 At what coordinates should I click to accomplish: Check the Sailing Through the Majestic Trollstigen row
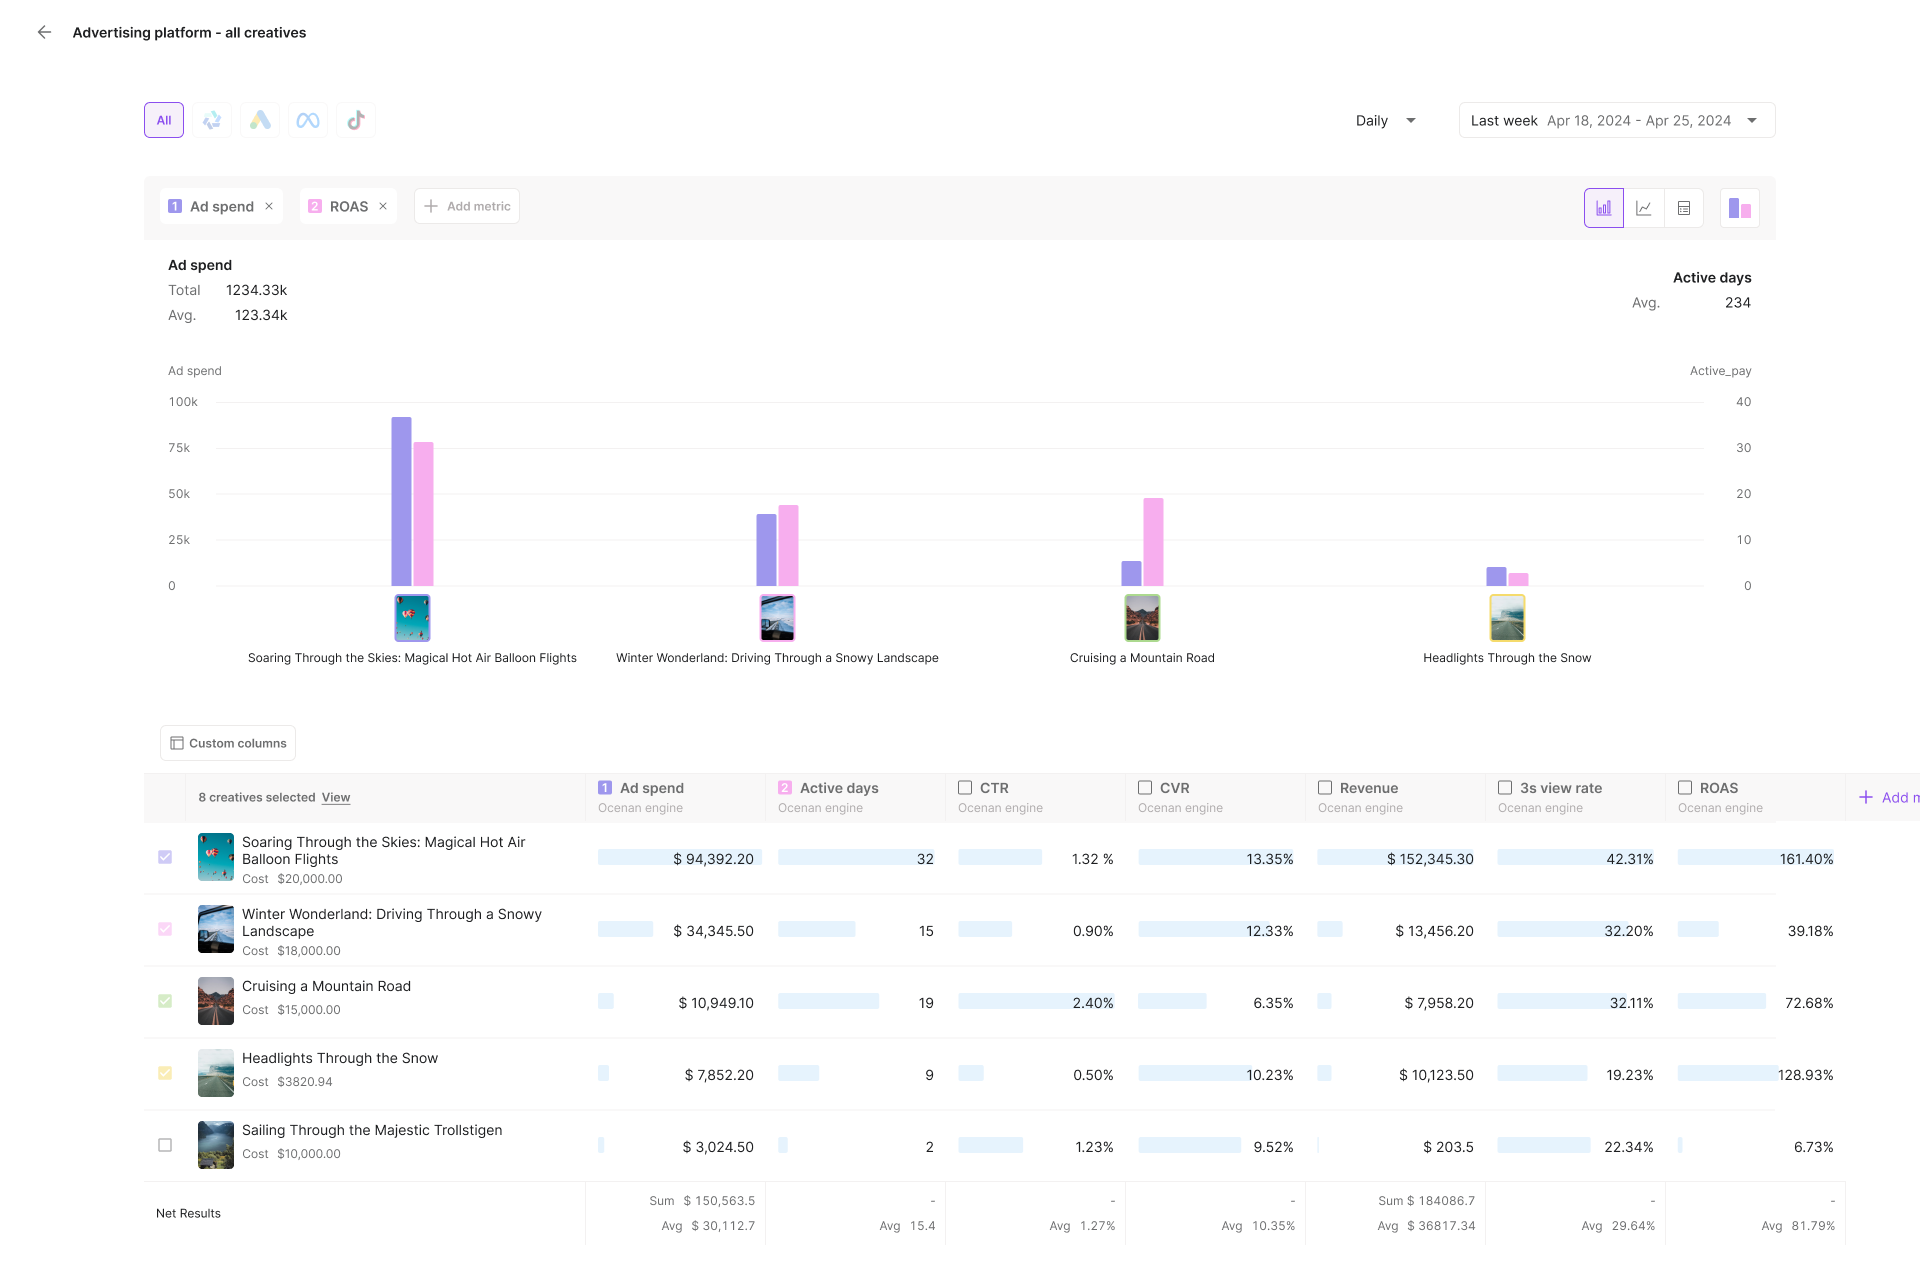(x=165, y=1145)
